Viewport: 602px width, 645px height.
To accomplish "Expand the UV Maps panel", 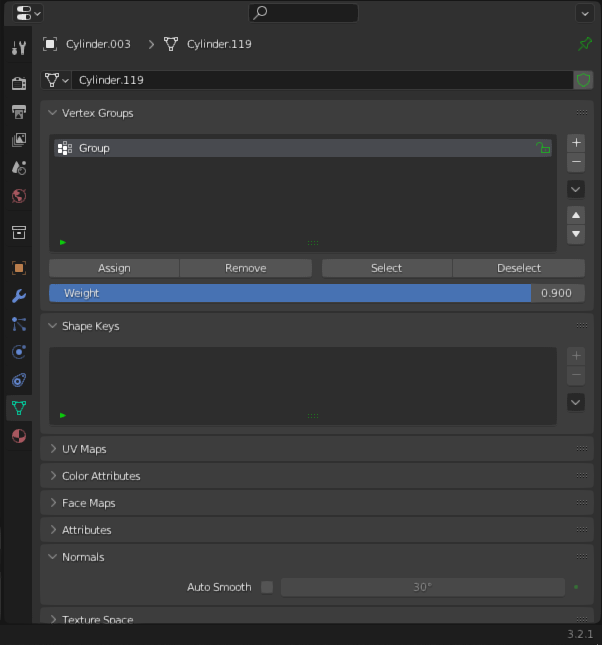I will tap(53, 449).
